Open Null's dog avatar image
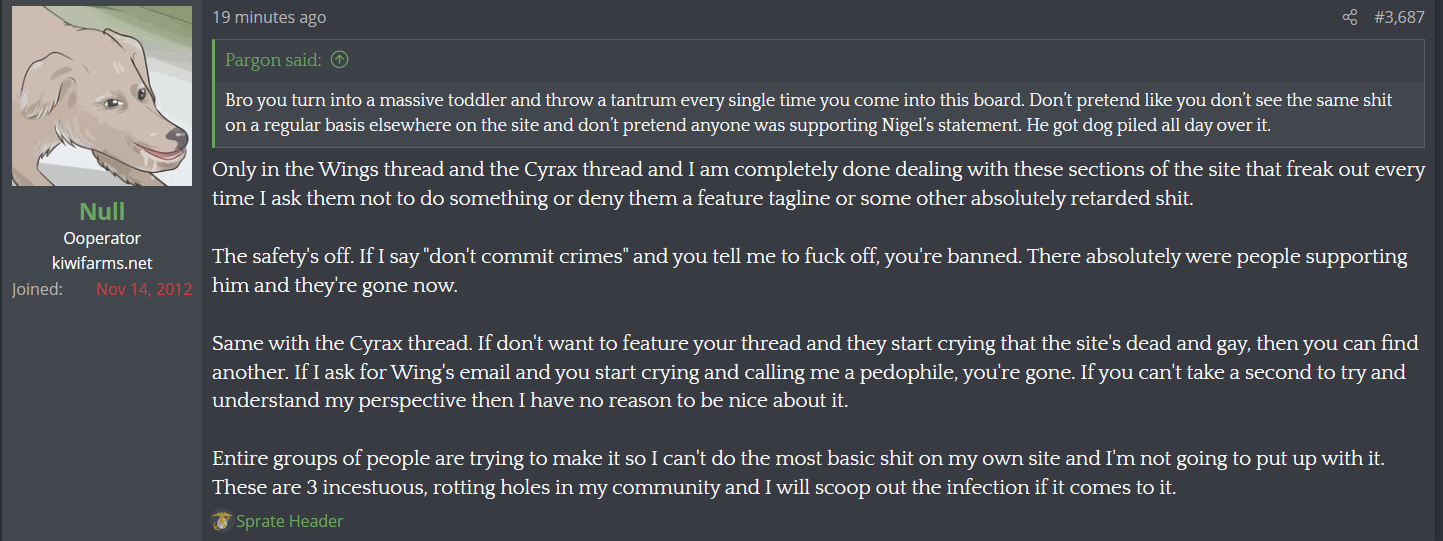Viewport: 1443px width, 541px height. [102, 96]
